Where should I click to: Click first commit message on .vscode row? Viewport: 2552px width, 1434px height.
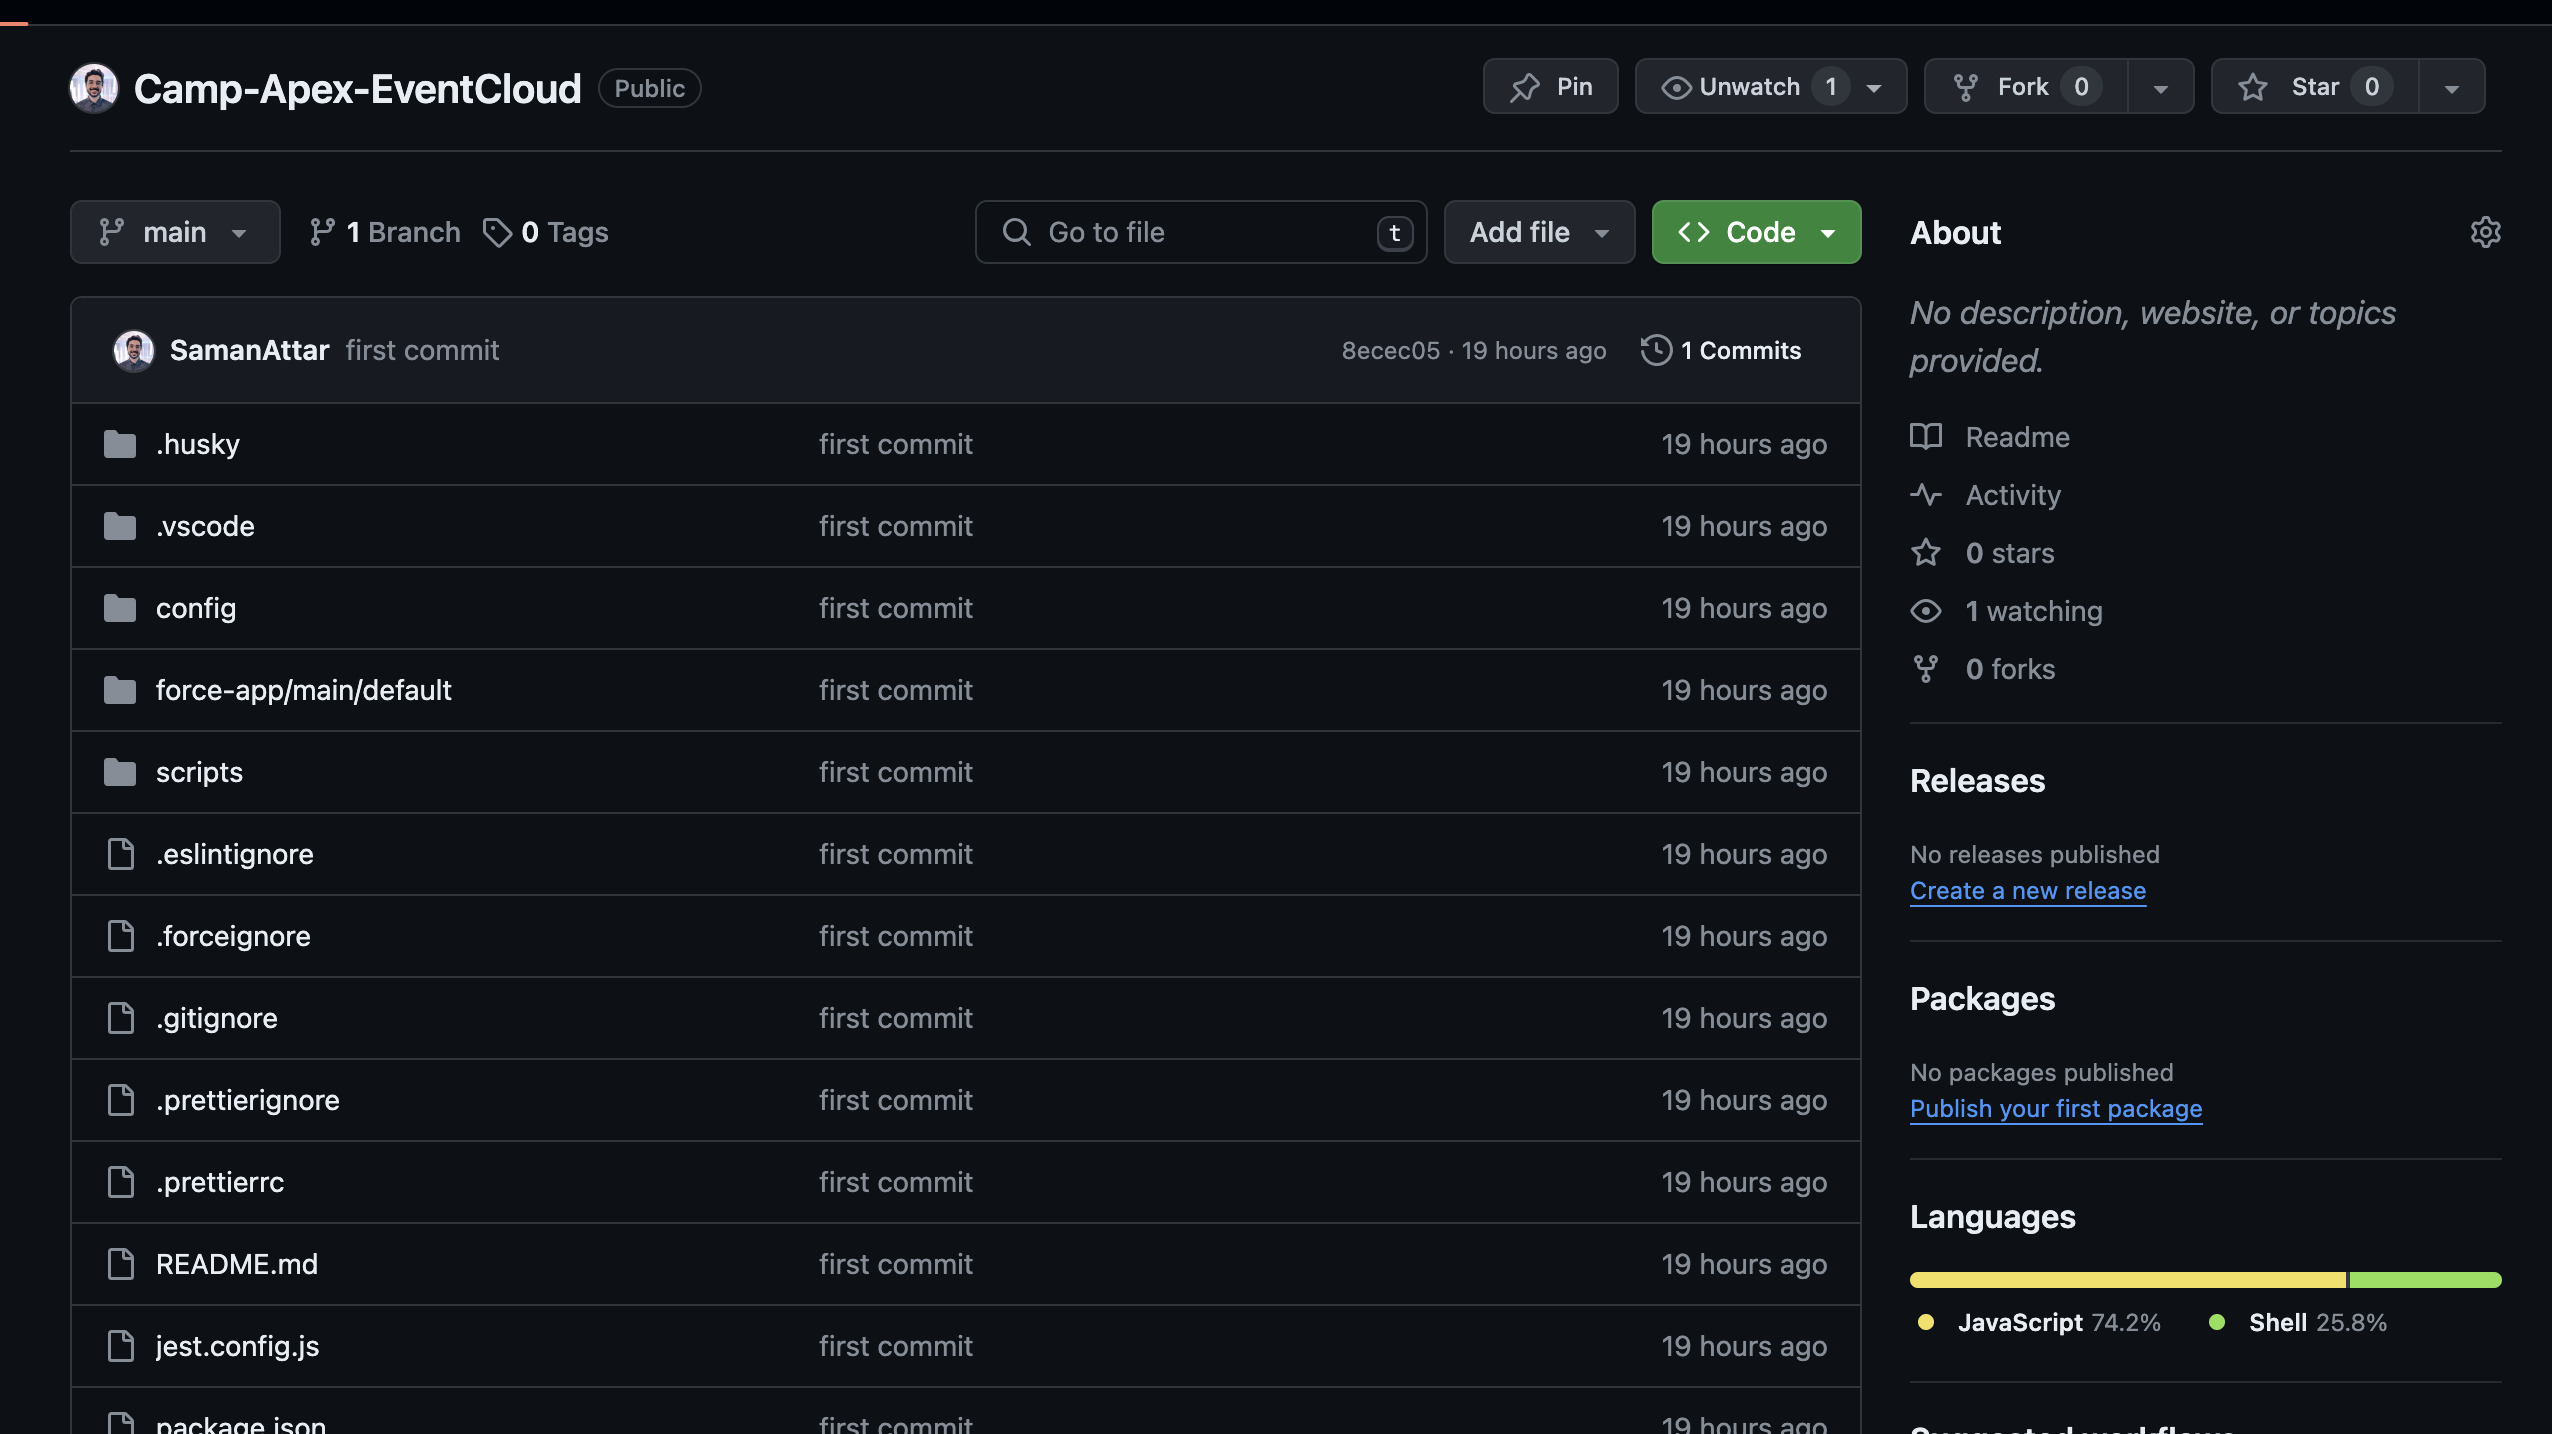pos(895,526)
